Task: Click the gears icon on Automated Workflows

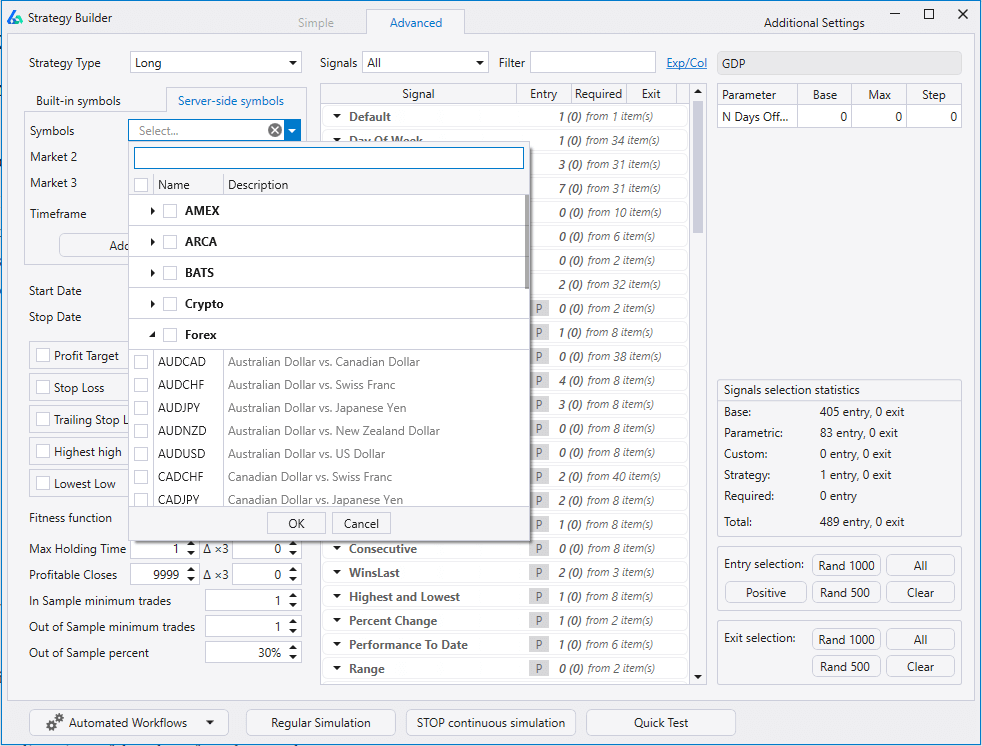Action: pos(54,723)
